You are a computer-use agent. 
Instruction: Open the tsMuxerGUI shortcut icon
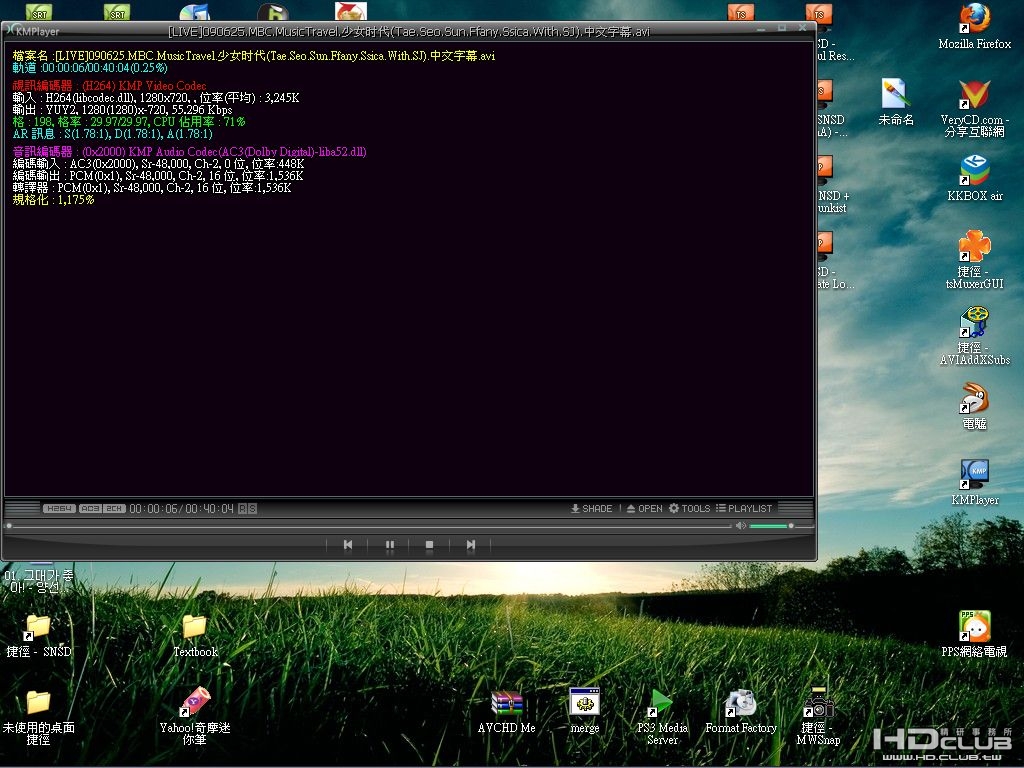pos(974,247)
